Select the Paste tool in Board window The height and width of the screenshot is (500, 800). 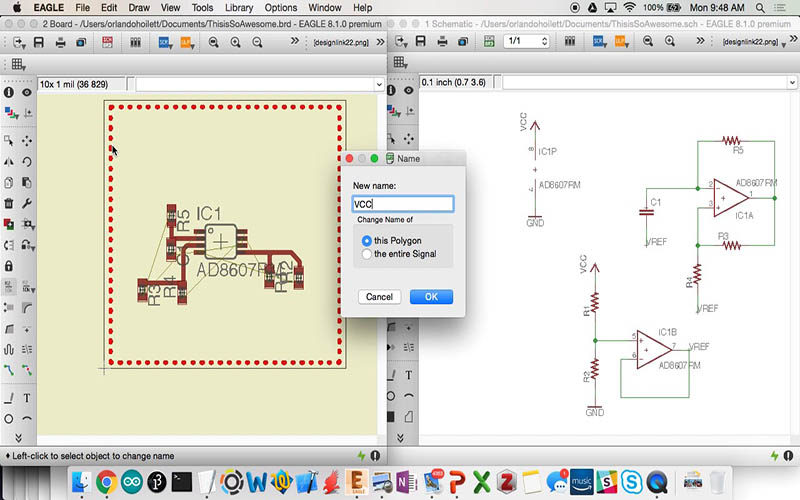27,182
